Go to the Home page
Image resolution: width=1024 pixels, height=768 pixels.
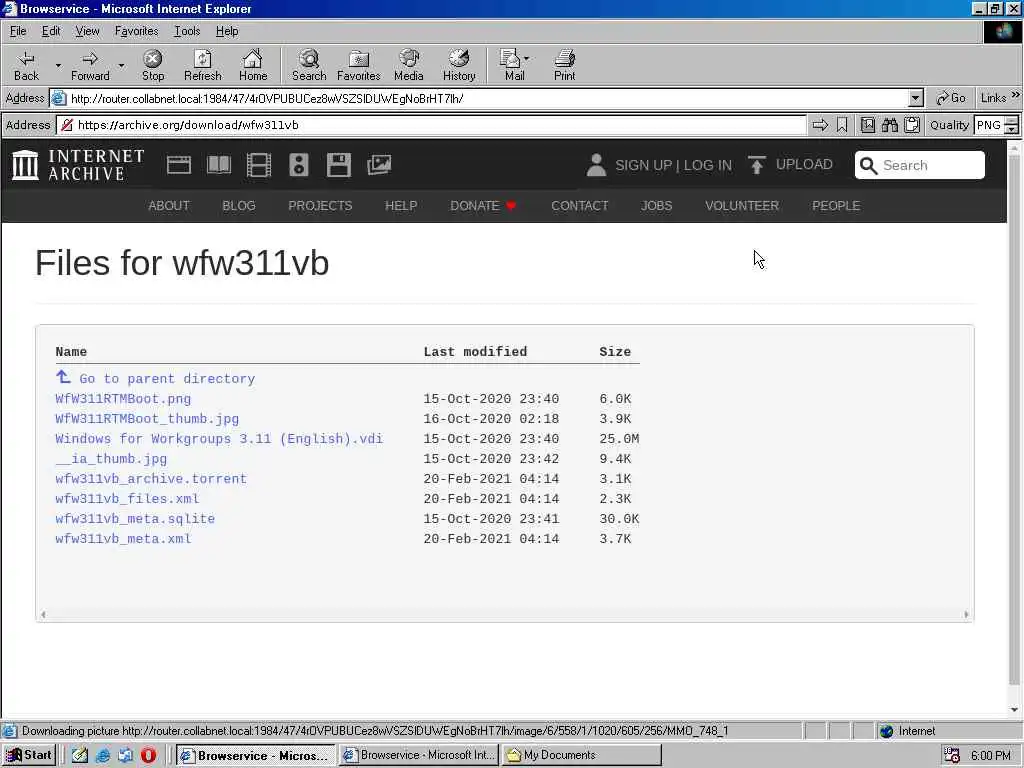(x=253, y=65)
